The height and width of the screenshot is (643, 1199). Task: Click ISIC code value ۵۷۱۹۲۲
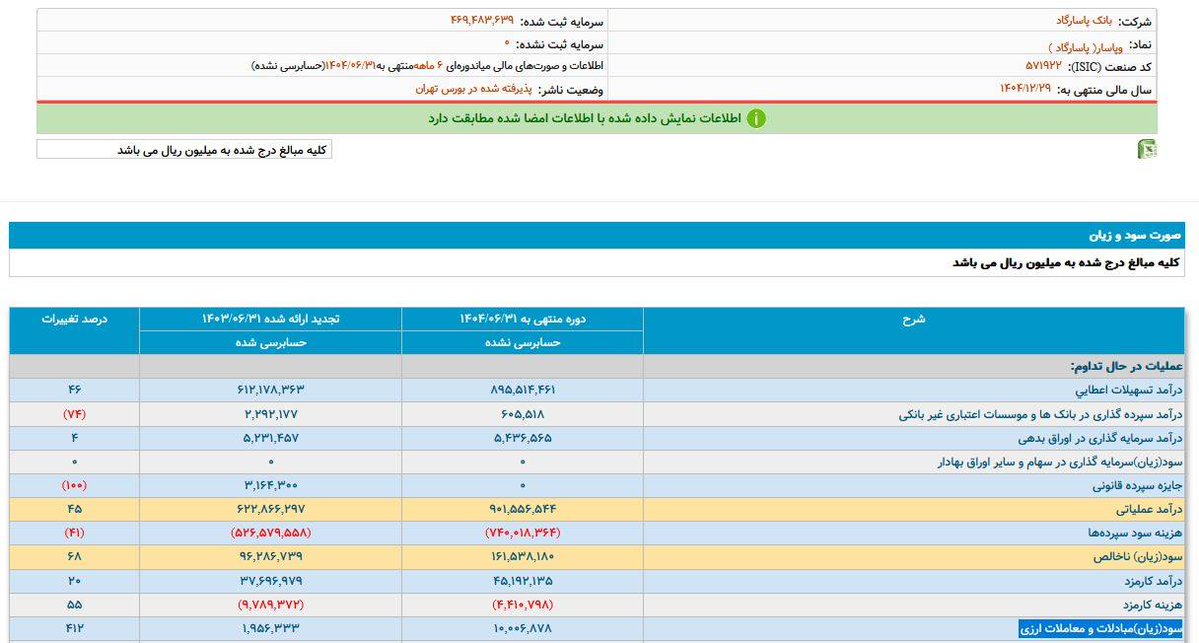click(x=1043, y=67)
